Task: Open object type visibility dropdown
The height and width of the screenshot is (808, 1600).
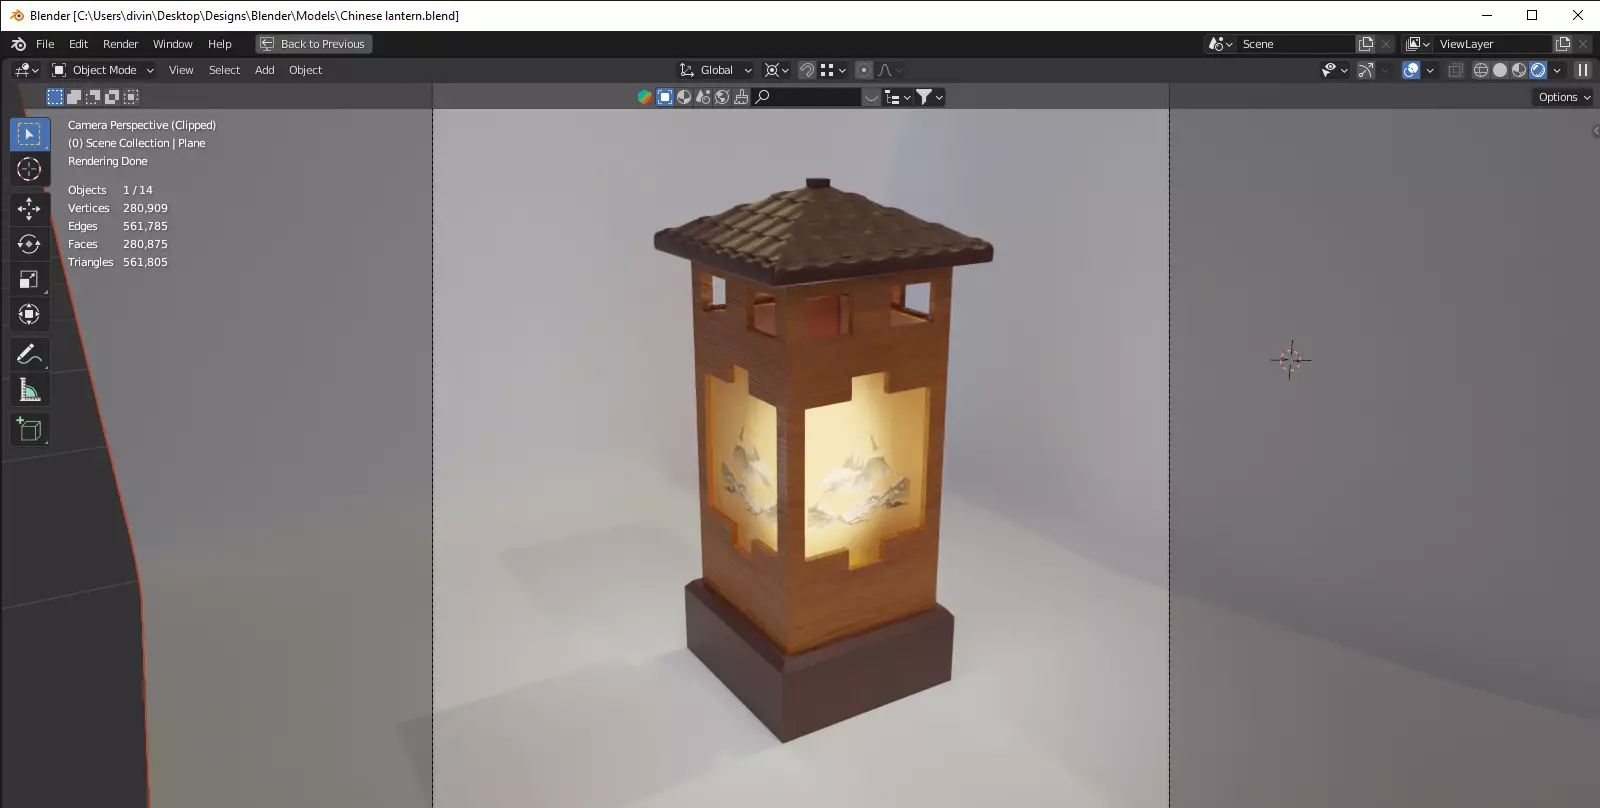Action: coord(1334,70)
